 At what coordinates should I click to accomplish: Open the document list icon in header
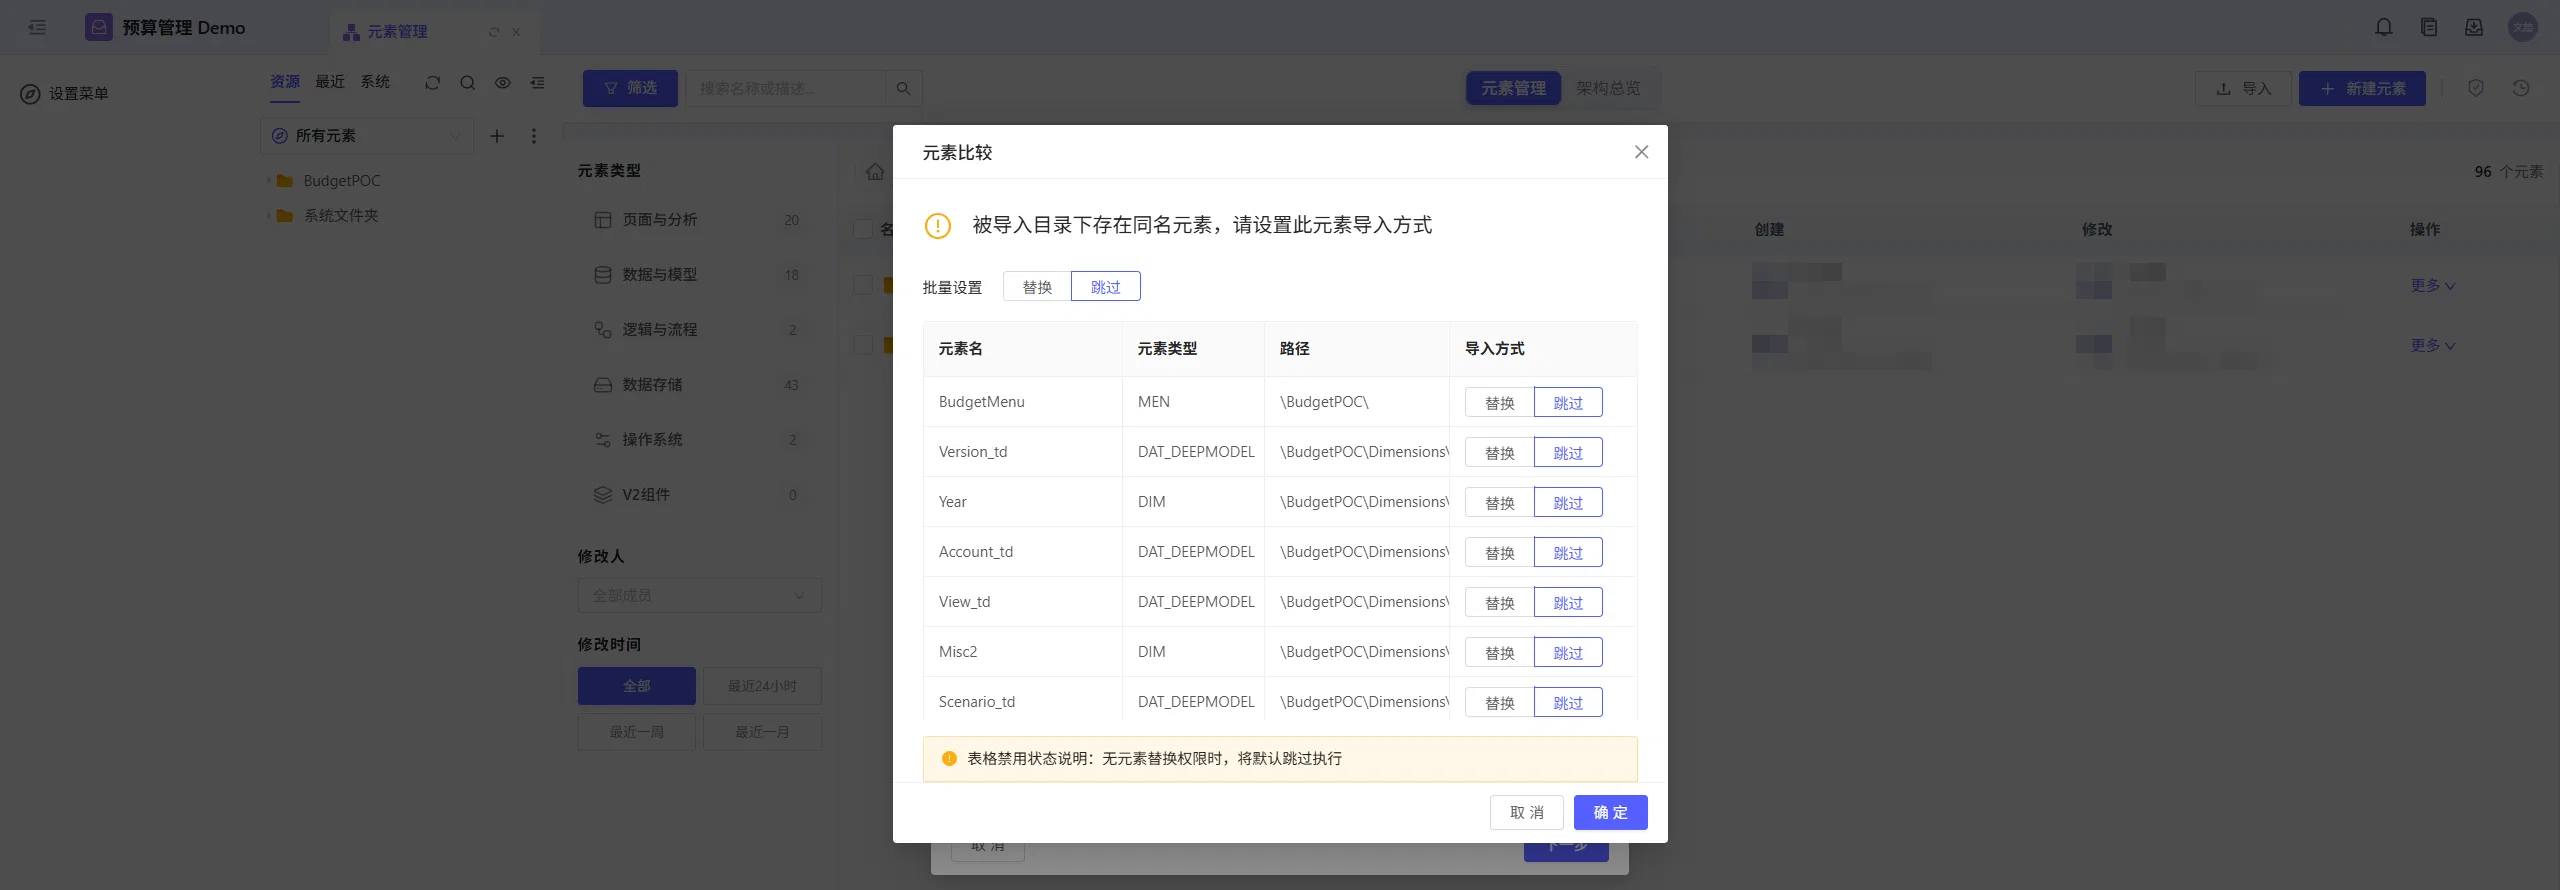2429,27
